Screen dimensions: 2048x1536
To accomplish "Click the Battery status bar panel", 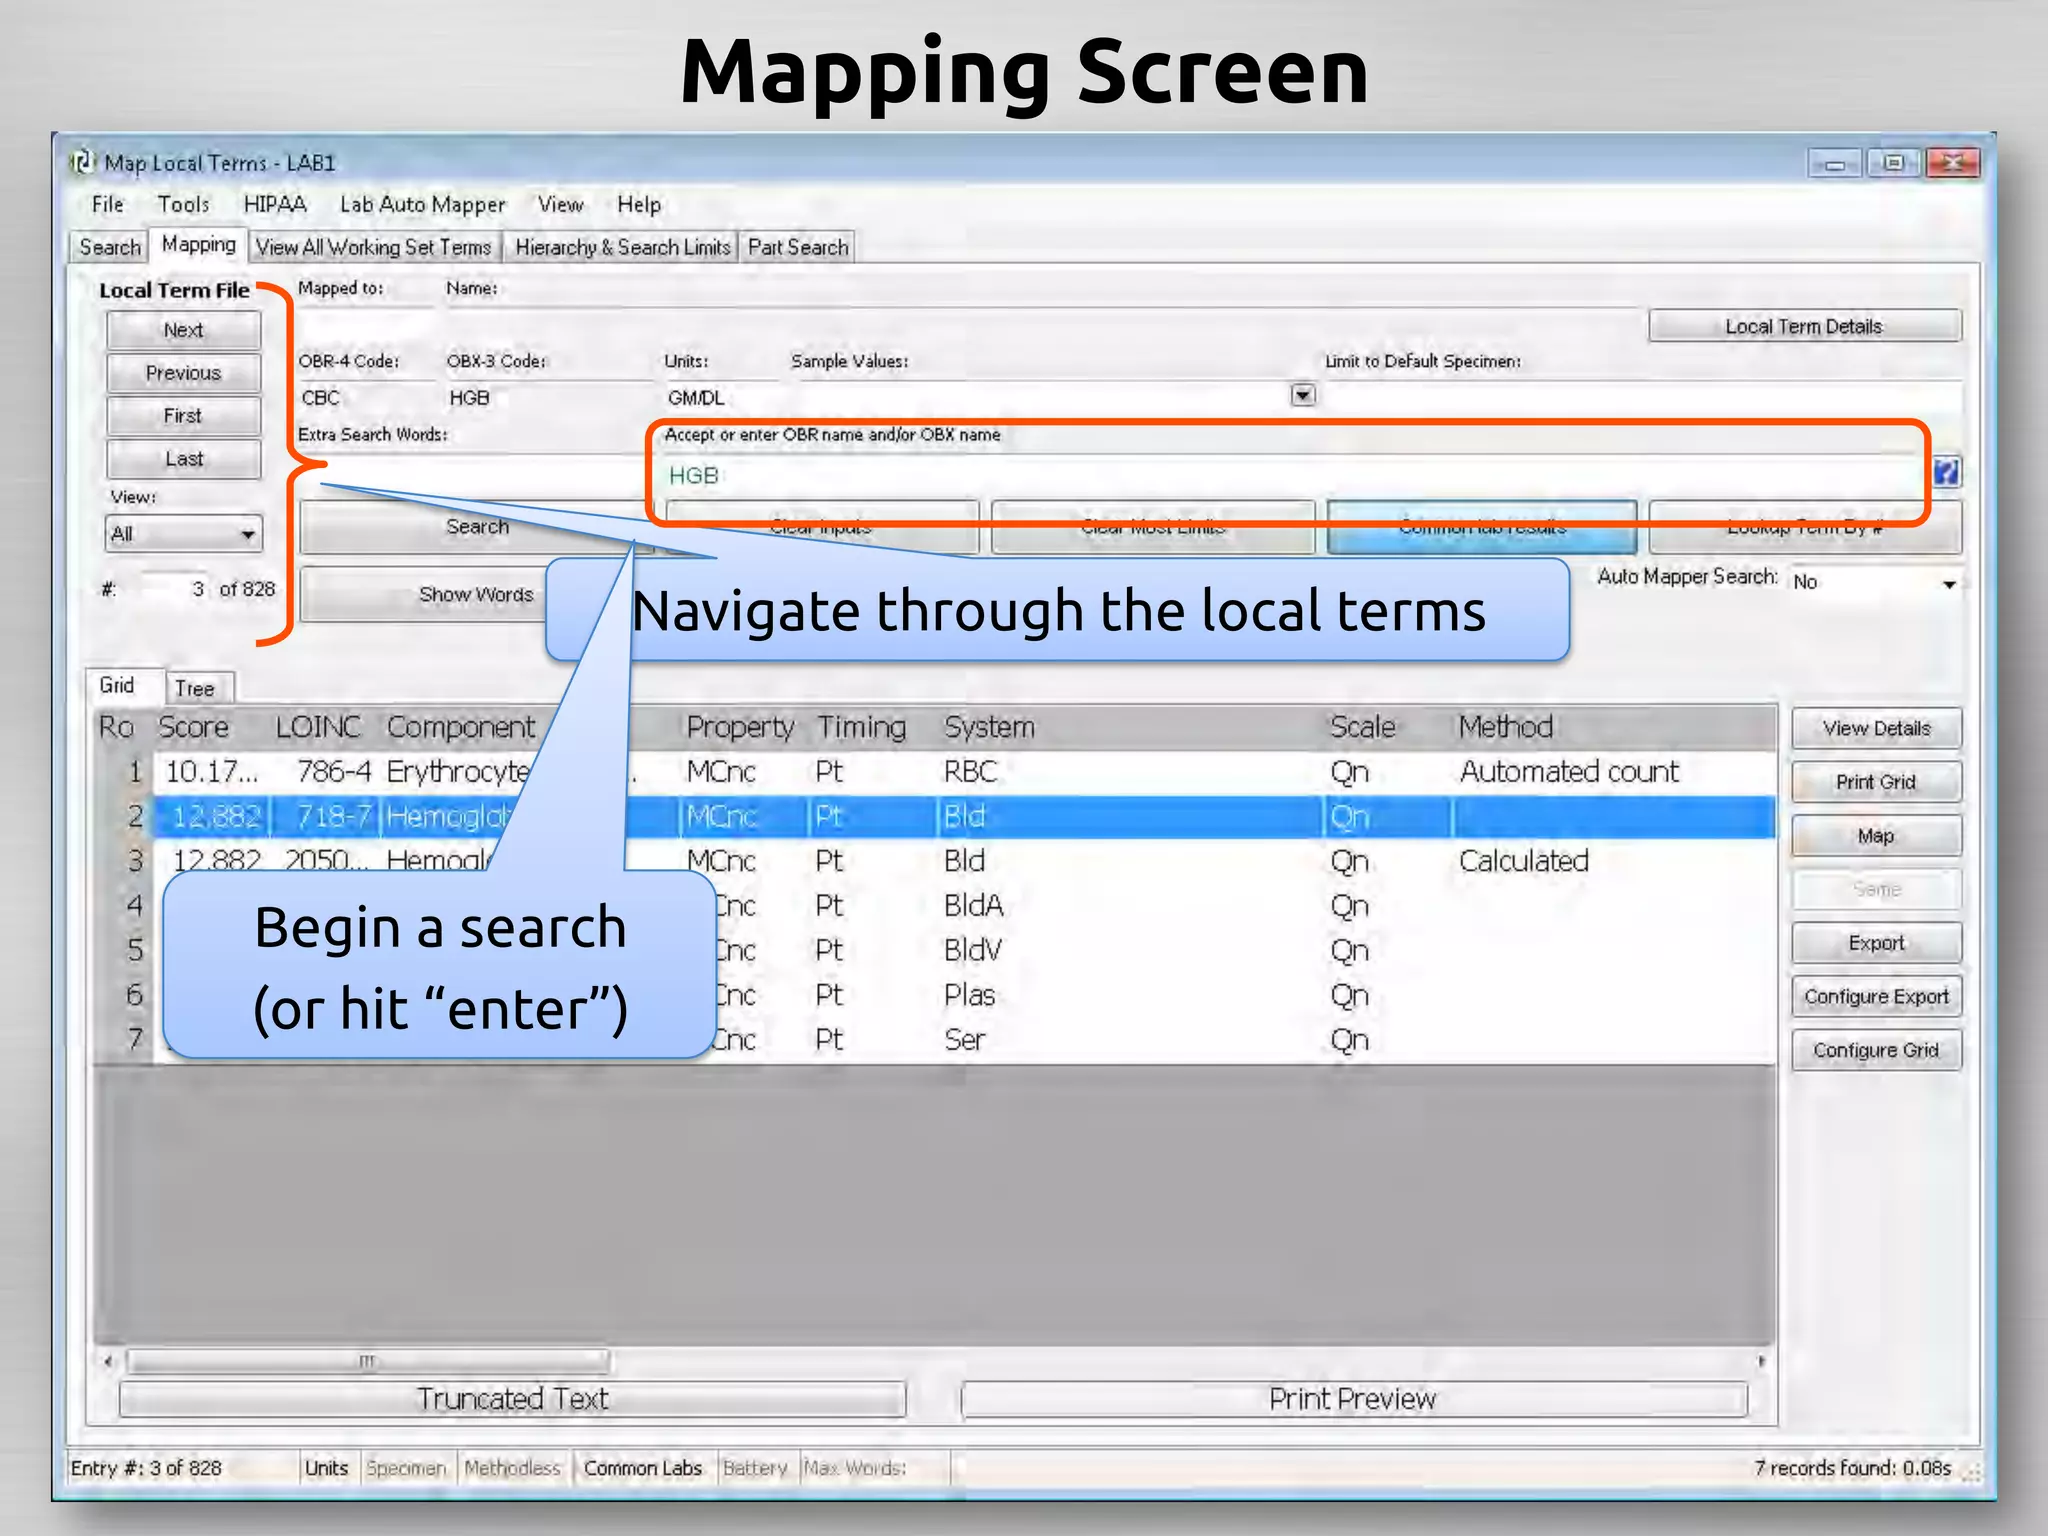I will coord(756,1468).
